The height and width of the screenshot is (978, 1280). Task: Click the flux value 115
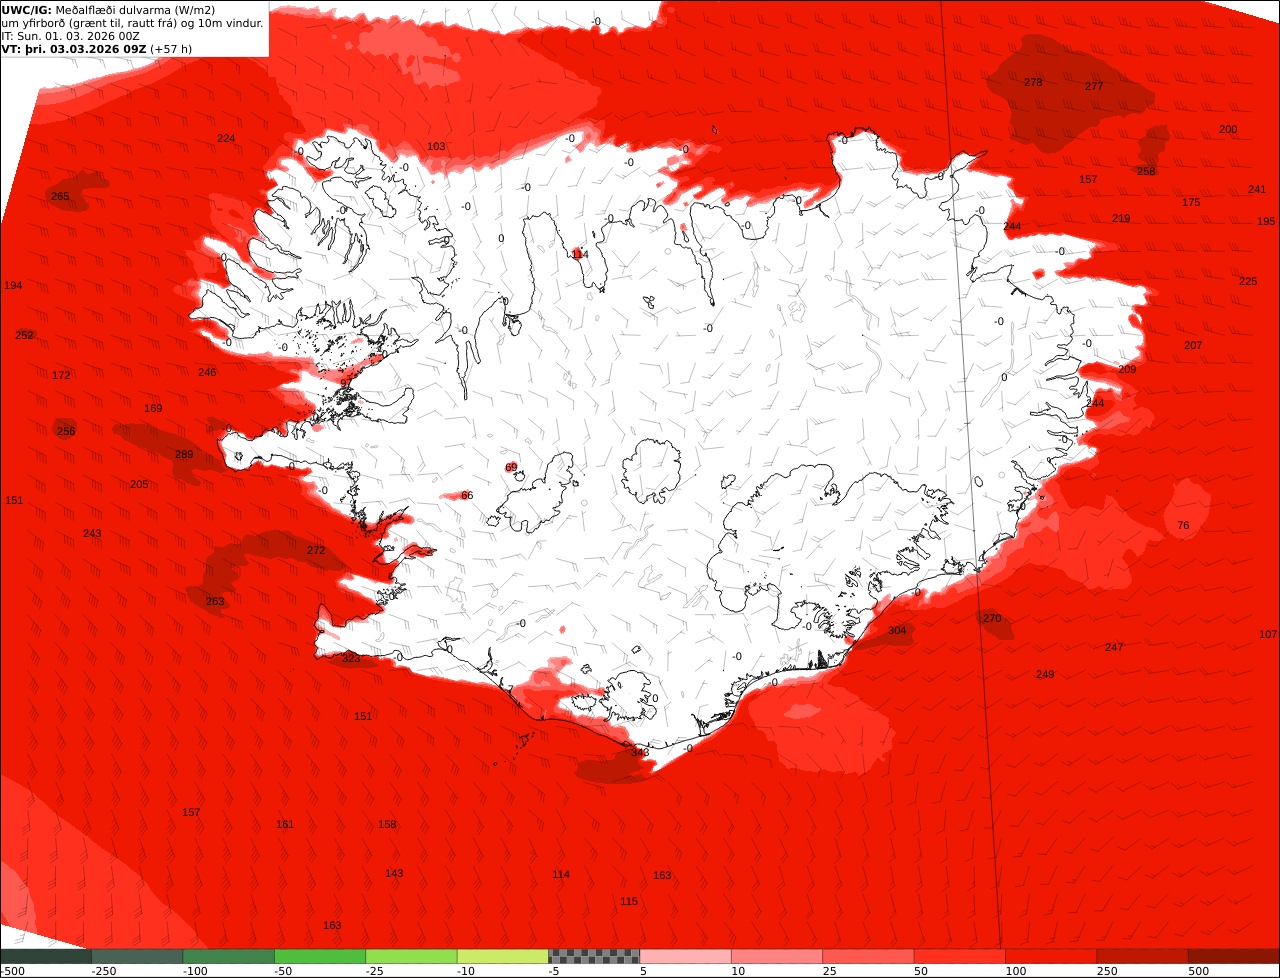(628, 901)
